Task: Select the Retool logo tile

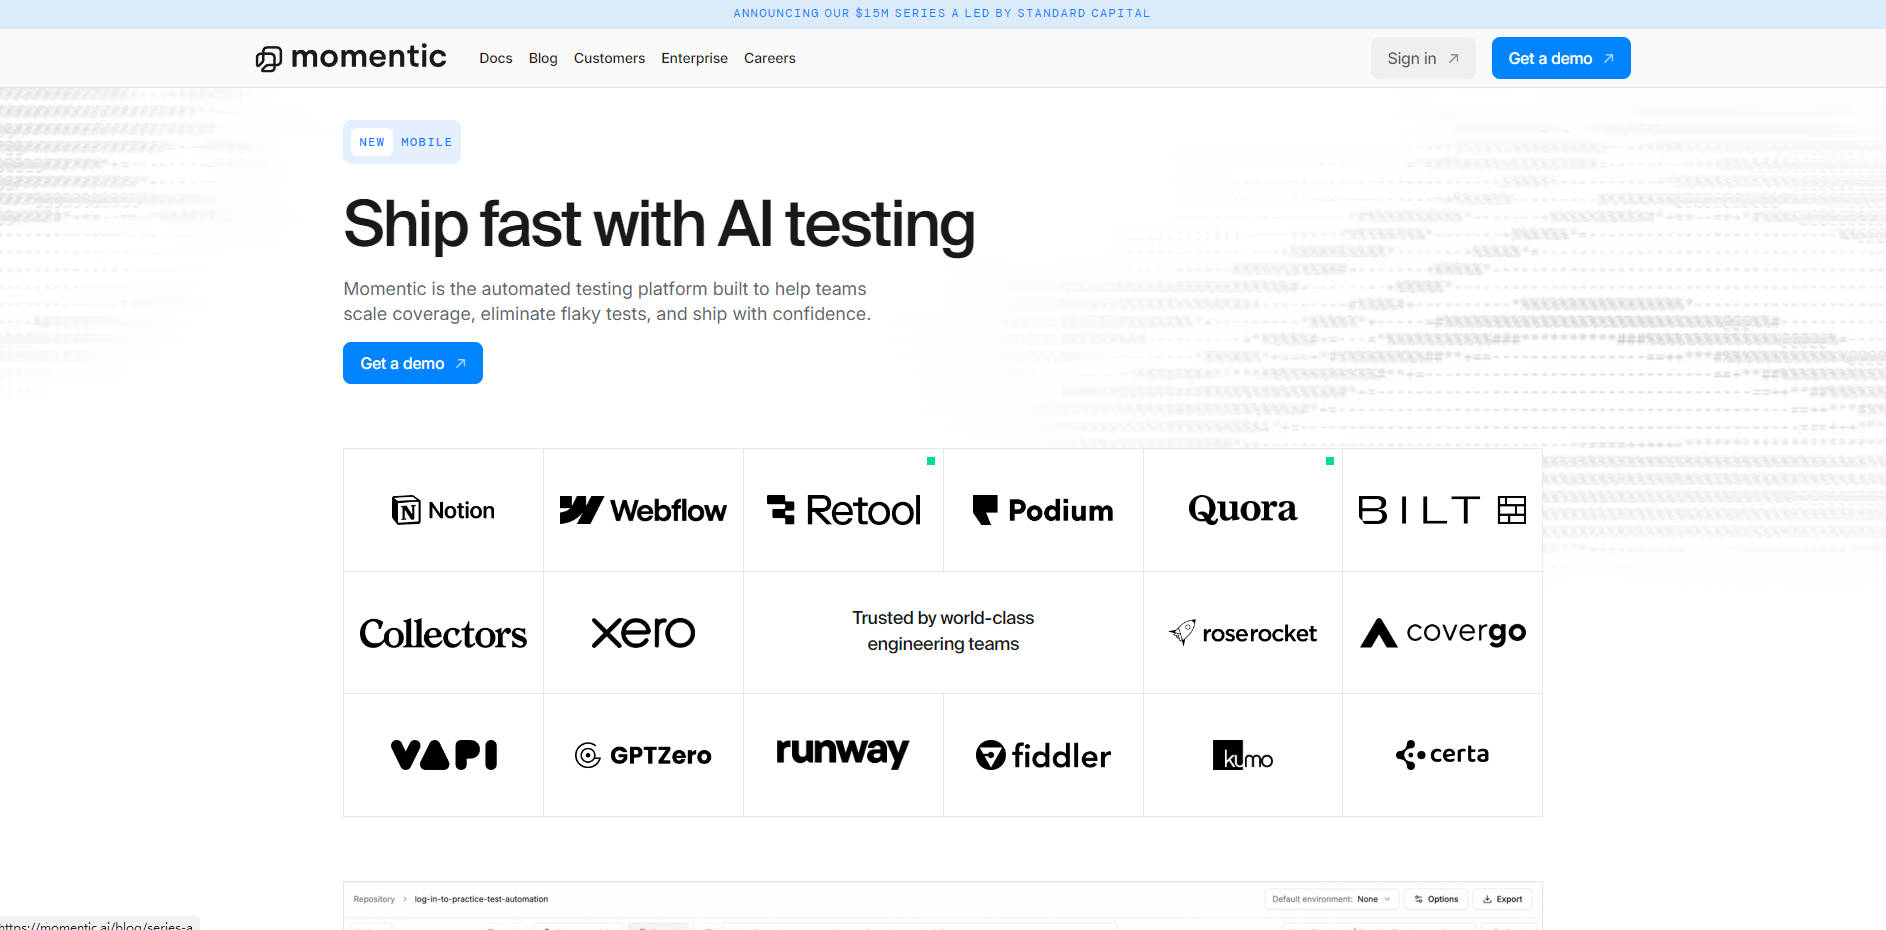Action: pos(843,510)
